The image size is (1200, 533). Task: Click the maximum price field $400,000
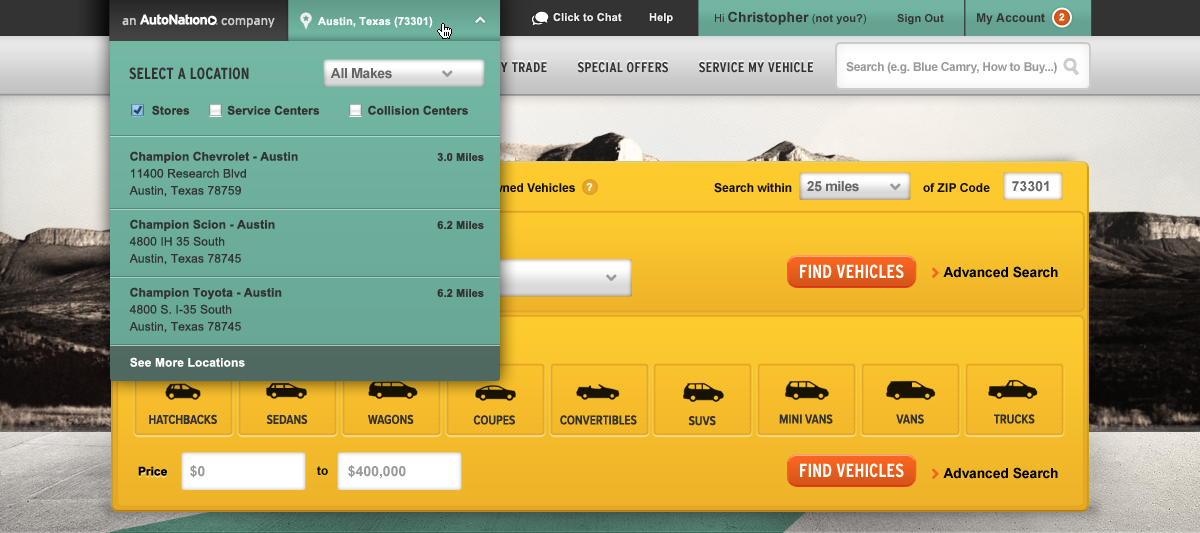point(400,471)
